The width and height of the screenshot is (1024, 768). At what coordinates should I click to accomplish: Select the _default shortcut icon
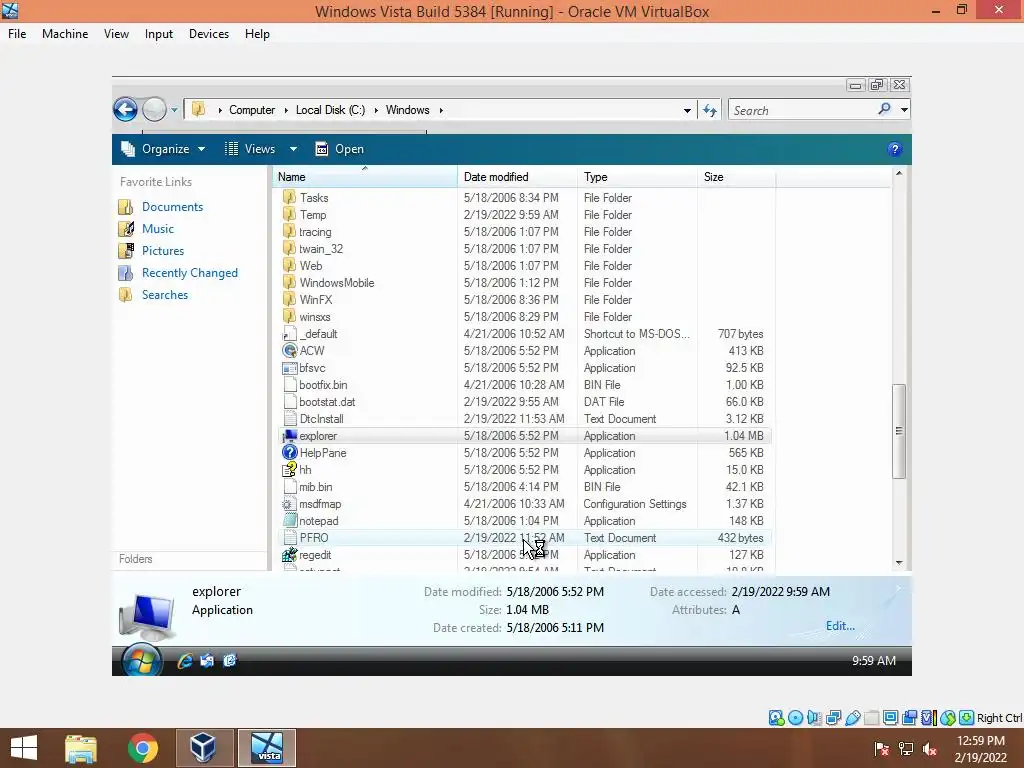pyautogui.click(x=289, y=334)
